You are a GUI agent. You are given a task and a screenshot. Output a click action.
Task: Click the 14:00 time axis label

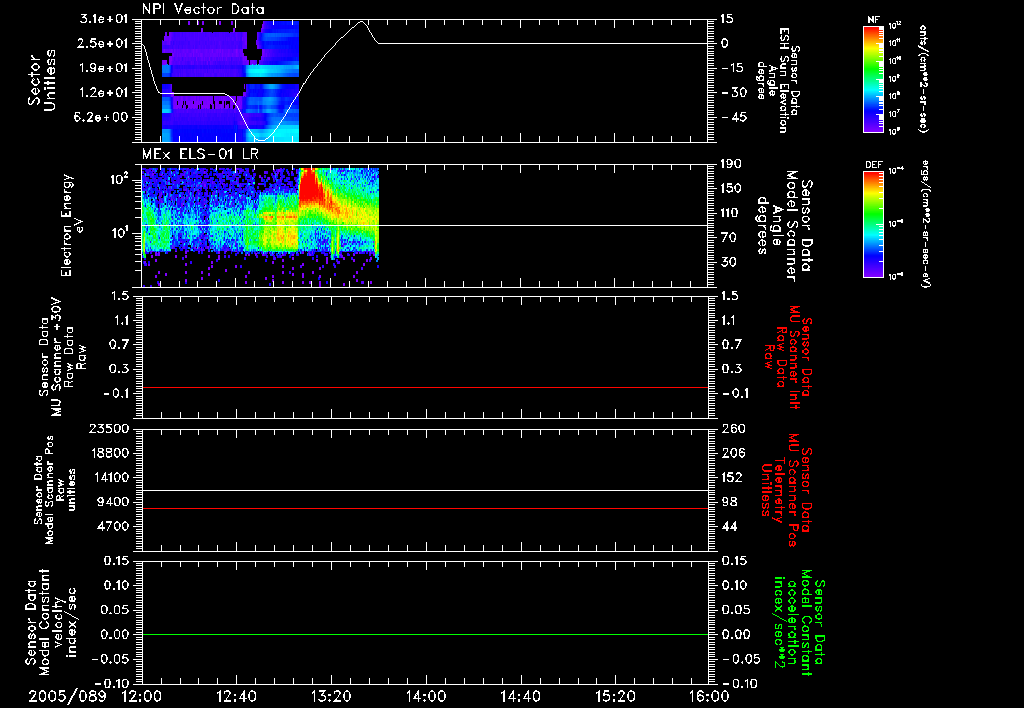tap(426, 696)
